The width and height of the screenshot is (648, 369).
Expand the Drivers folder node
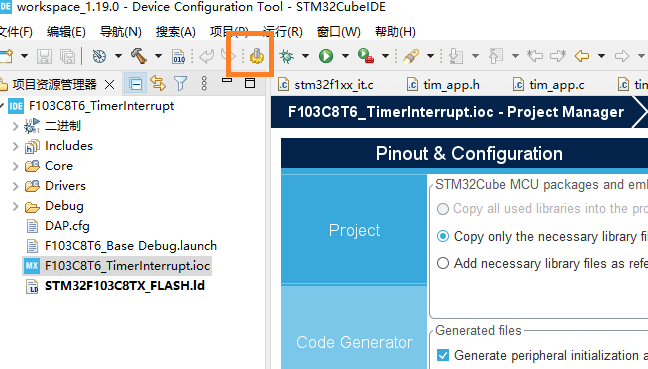(x=15, y=186)
